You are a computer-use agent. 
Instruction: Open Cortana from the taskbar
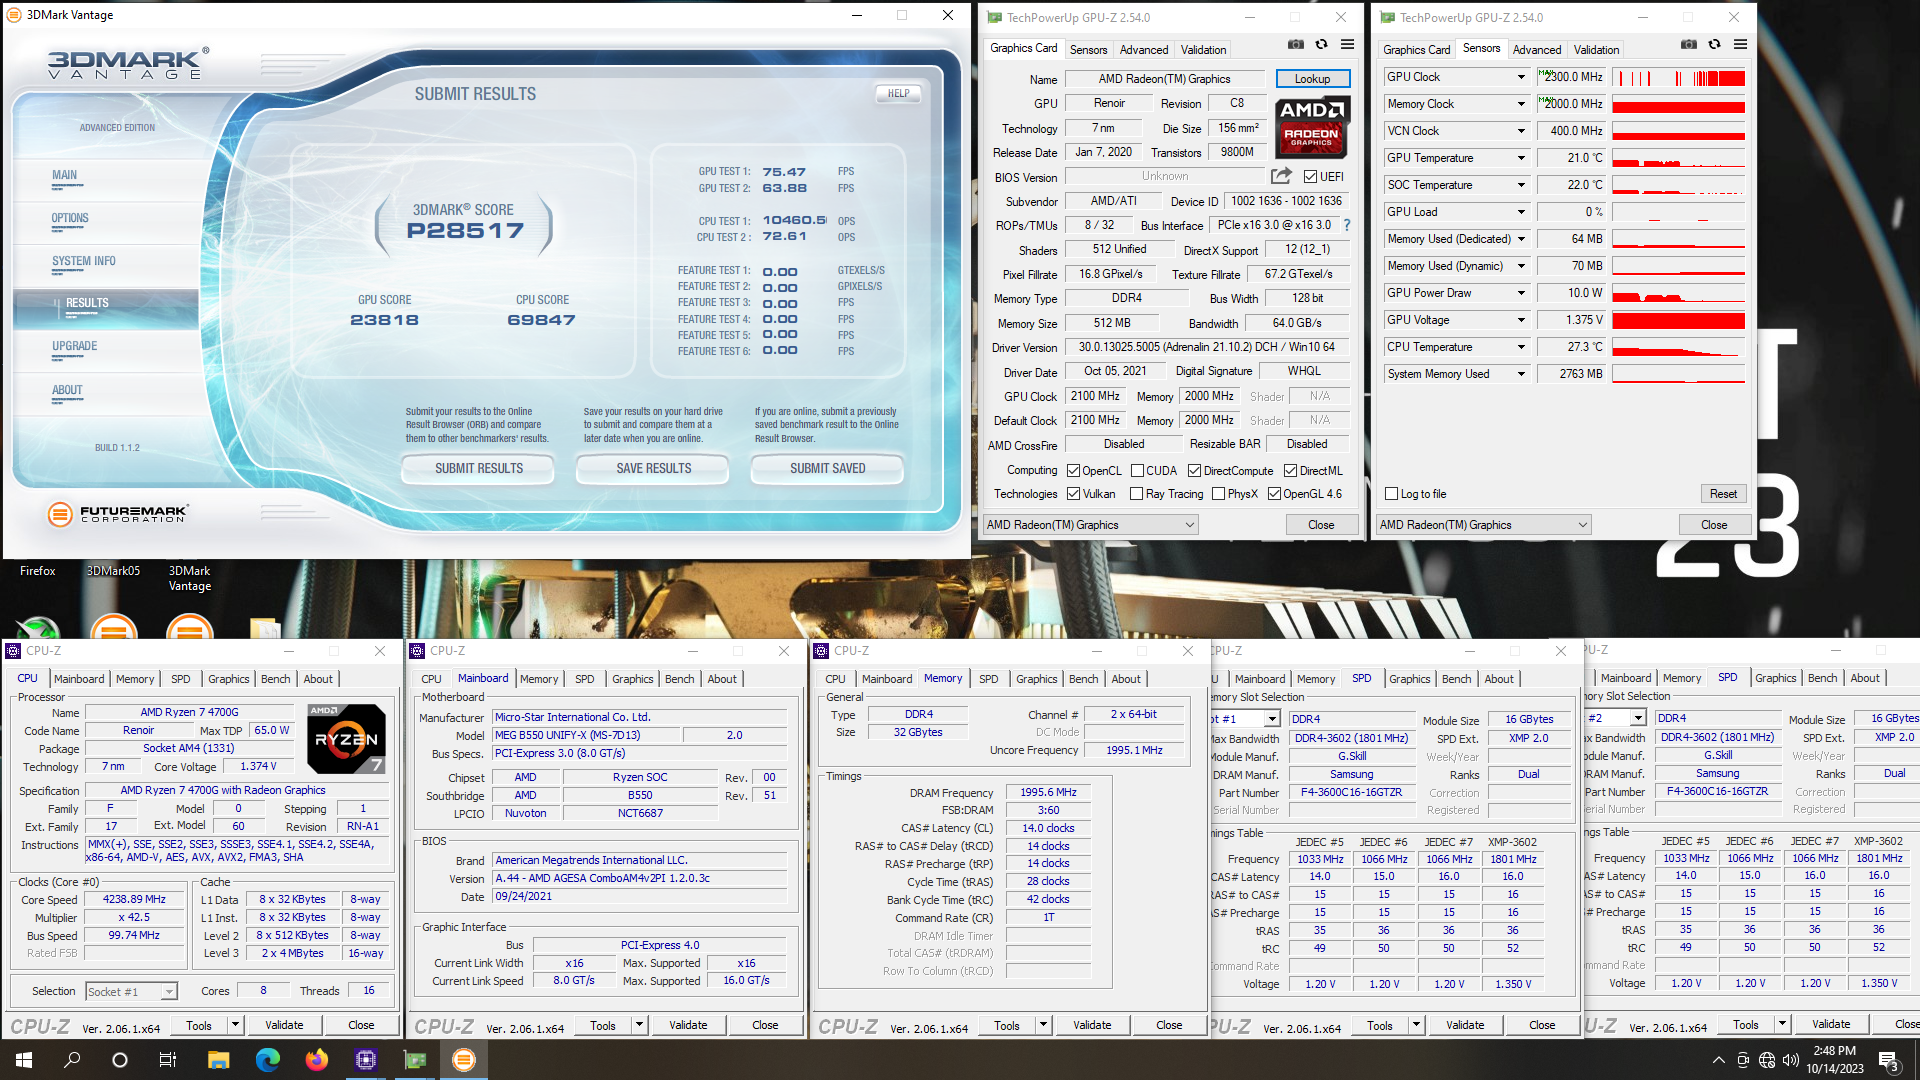coord(120,1060)
